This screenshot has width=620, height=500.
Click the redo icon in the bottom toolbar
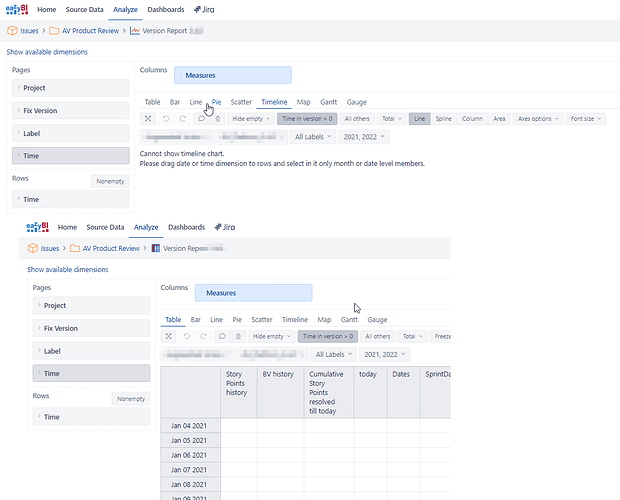pyautogui.click(x=203, y=336)
